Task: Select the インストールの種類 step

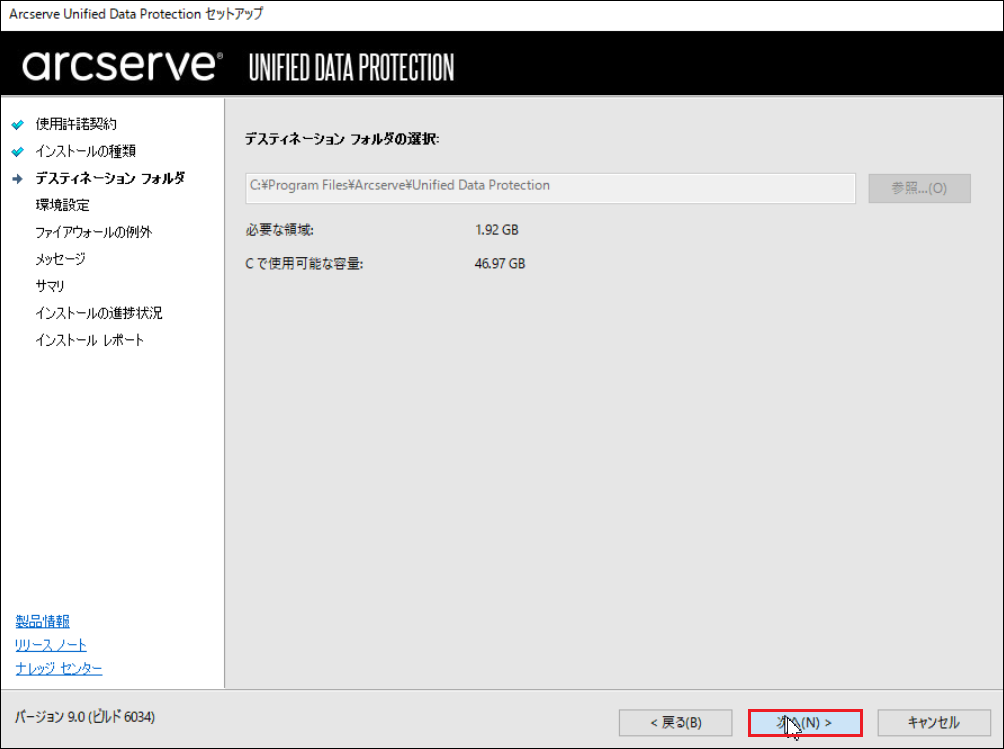Action: (x=85, y=151)
